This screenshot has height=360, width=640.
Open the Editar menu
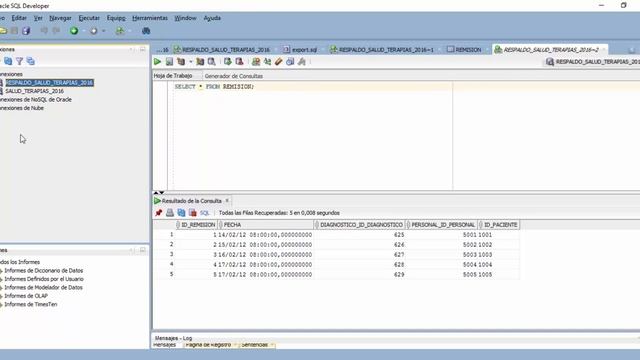(x=19, y=18)
